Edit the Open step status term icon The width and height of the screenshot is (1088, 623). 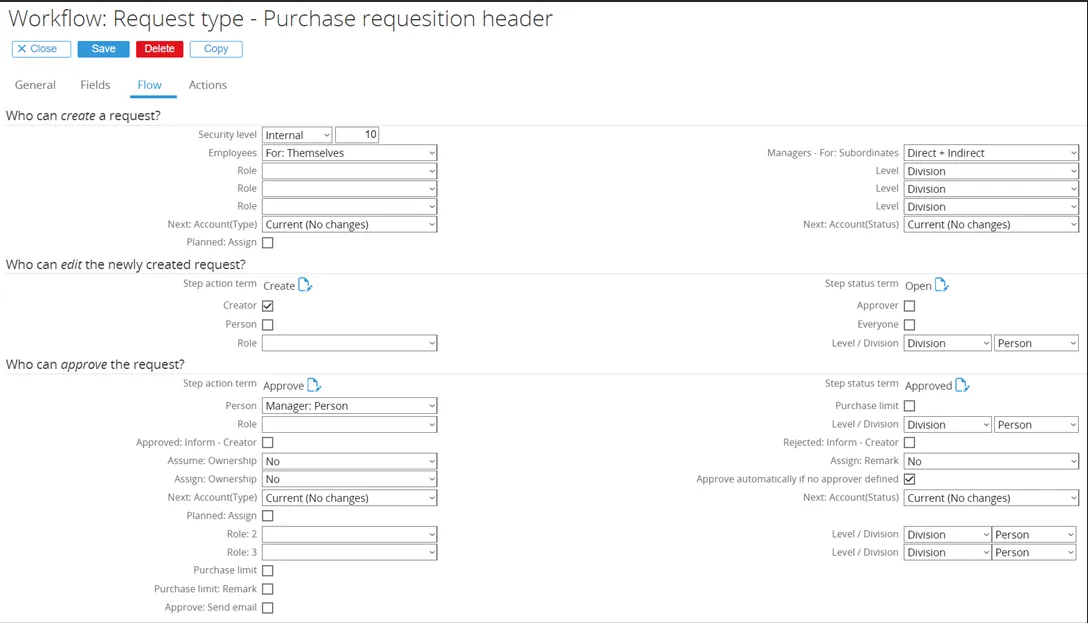pyautogui.click(x=941, y=285)
